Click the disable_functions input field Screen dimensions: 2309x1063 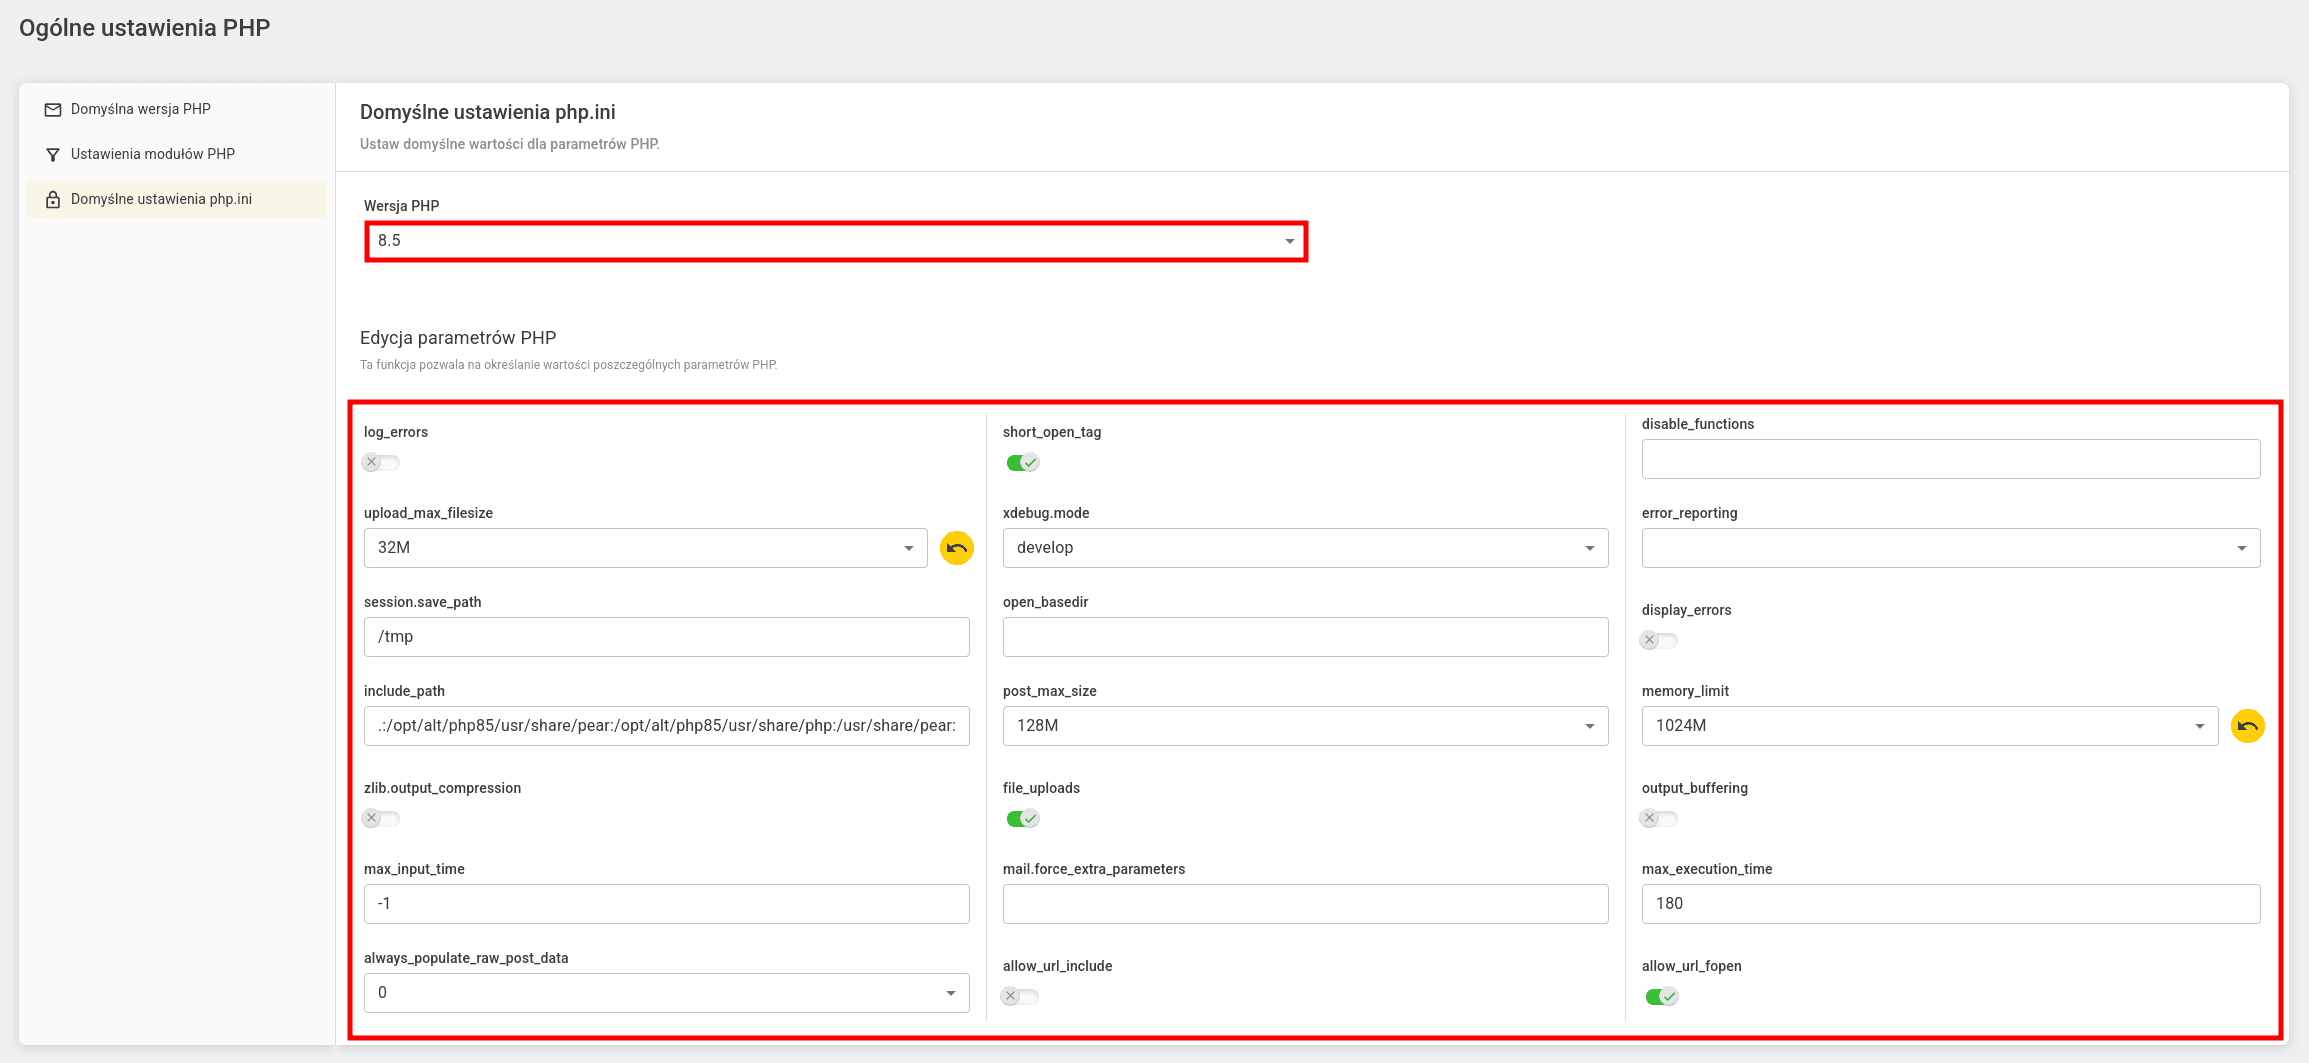pos(1951,459)
